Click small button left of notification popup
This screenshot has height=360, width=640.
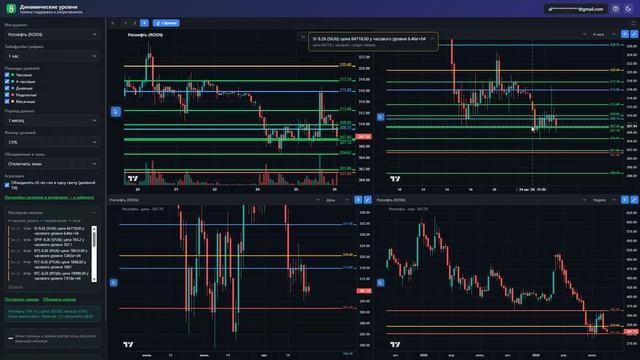[303, 37]
